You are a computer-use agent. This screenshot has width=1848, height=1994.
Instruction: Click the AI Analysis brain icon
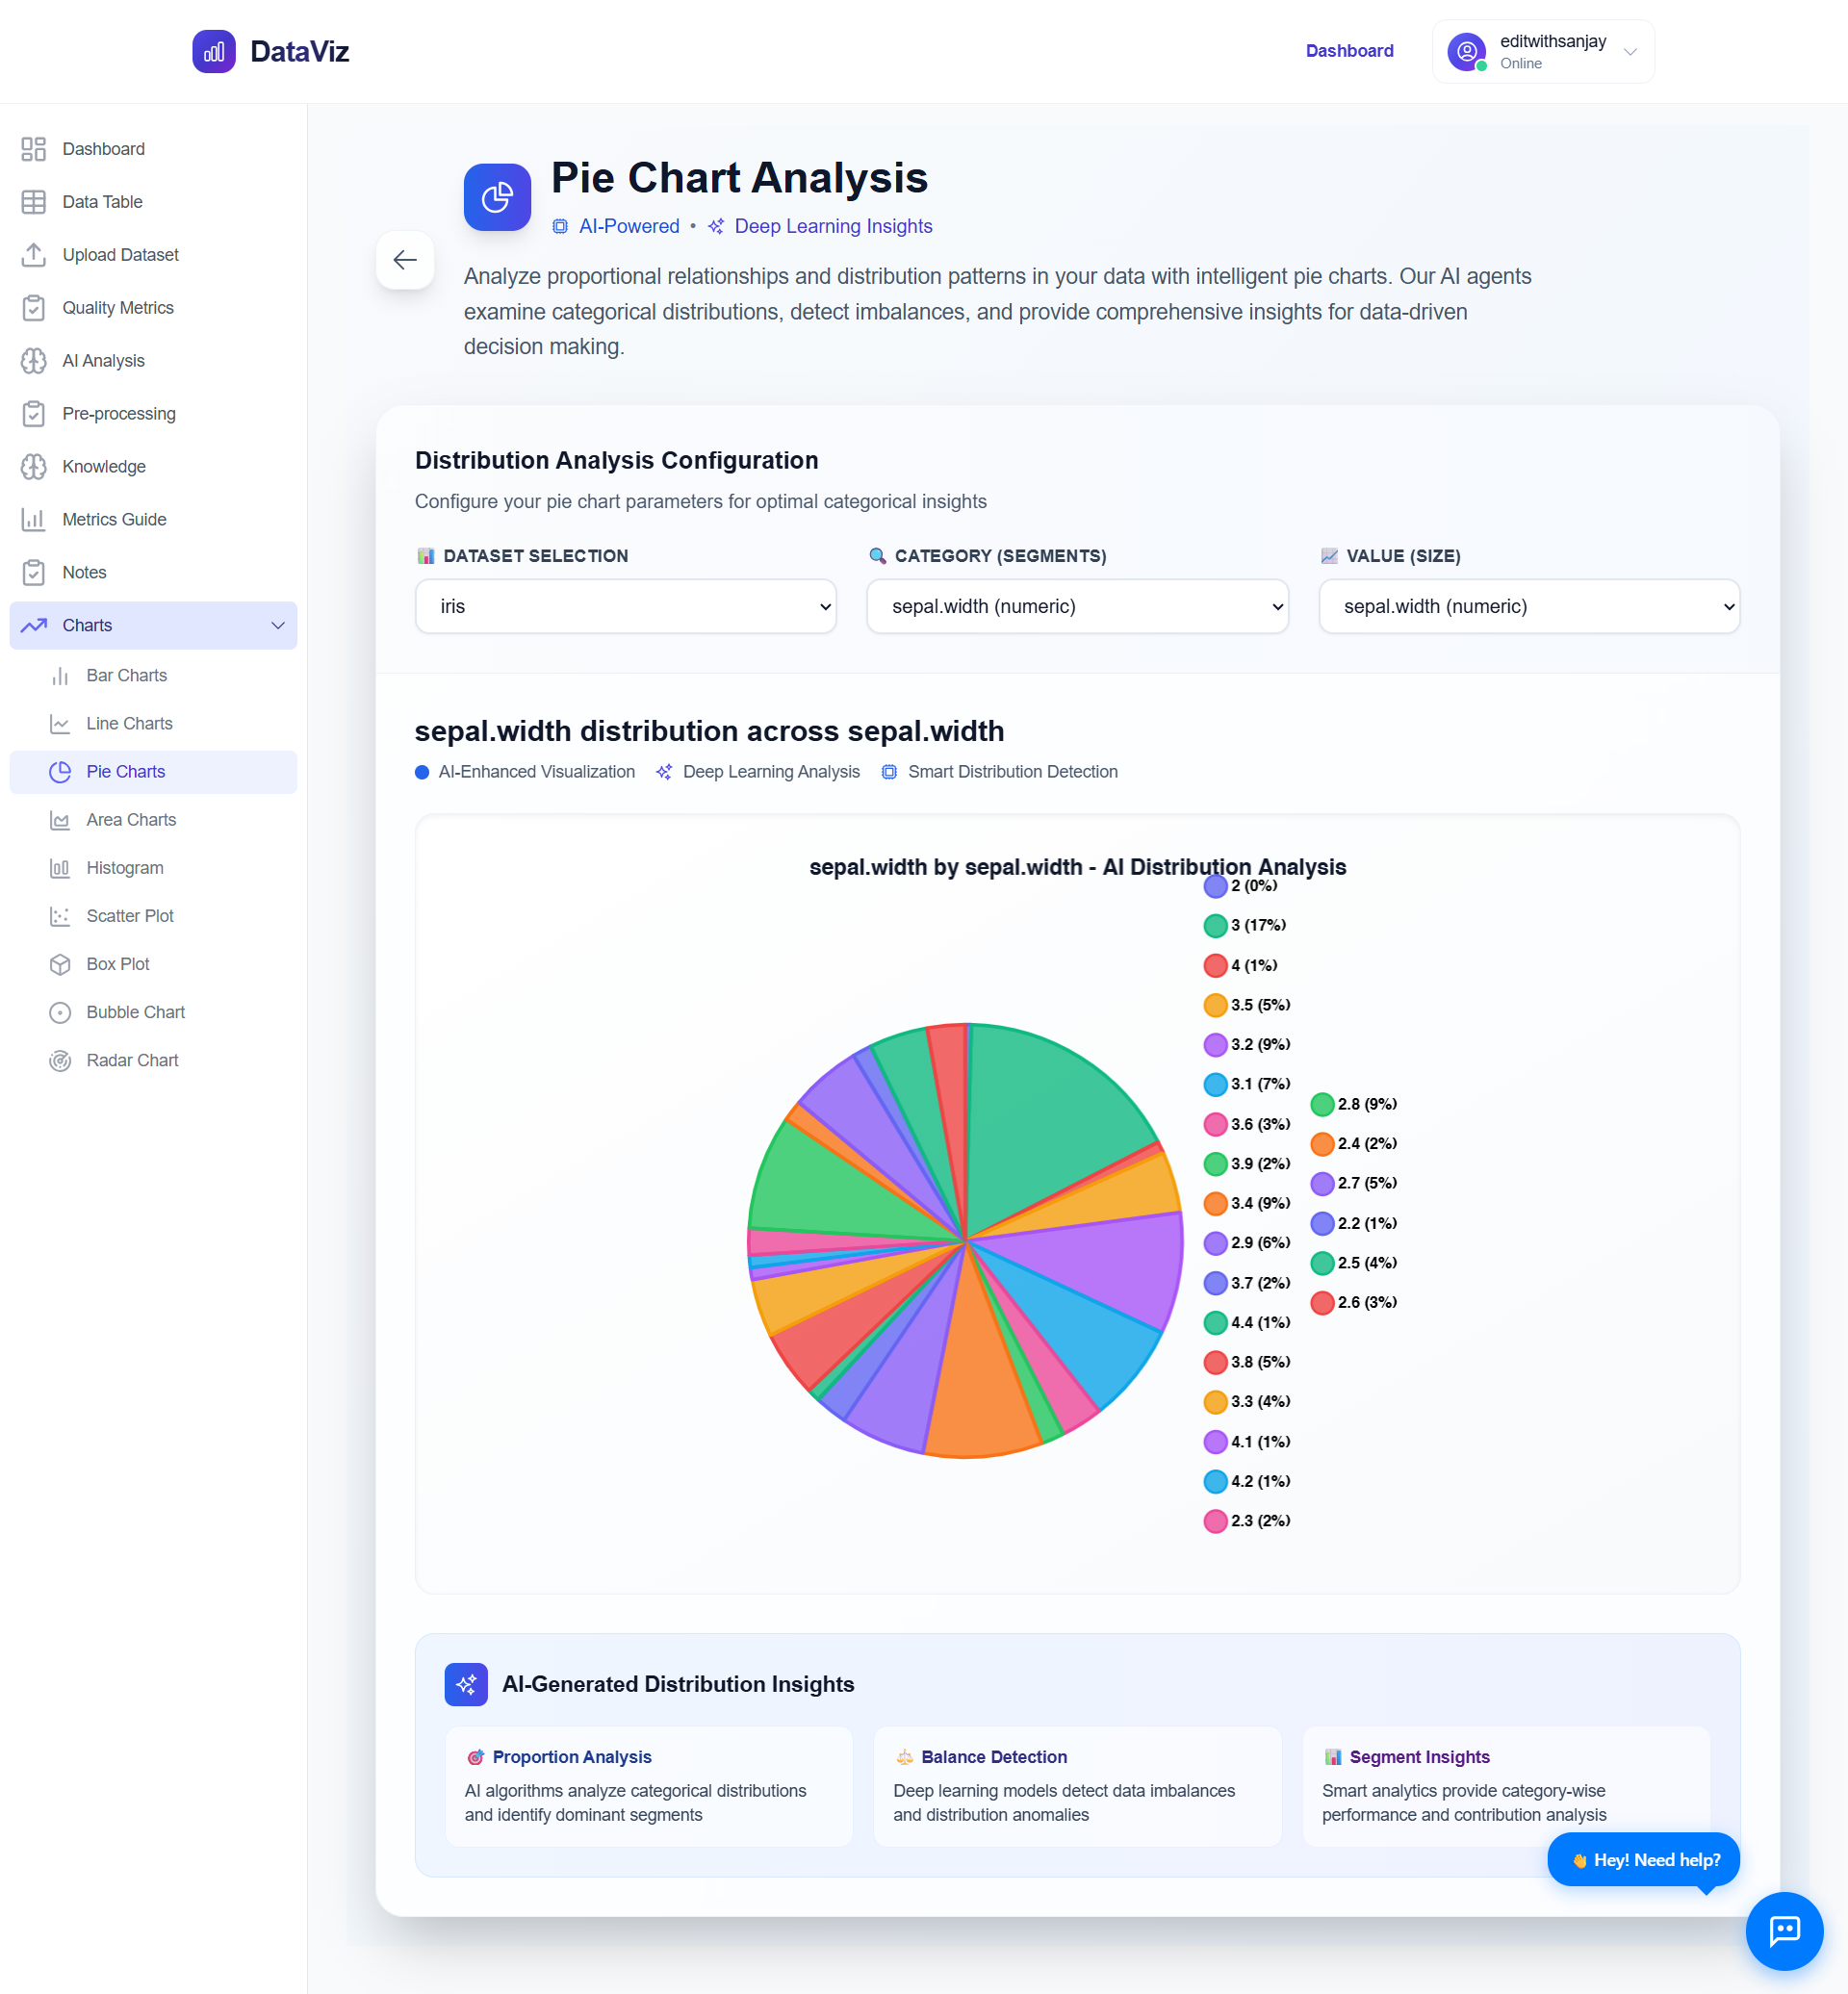click(34, 361)
